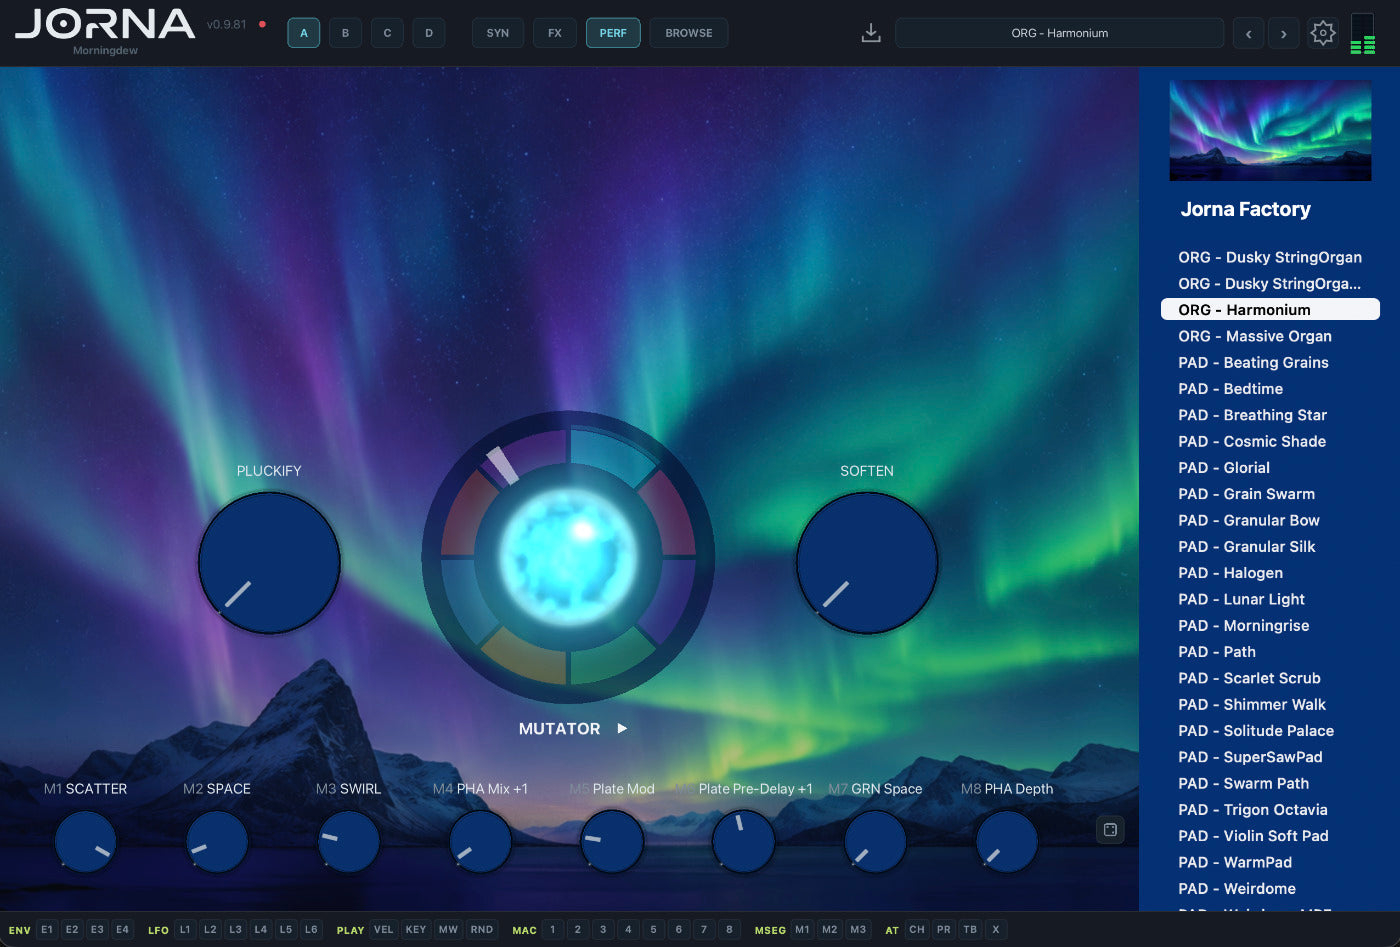Select macro 1 in the MAC row
The height and width of the screenshot is (947, 1400).
[x=552, y=930]
